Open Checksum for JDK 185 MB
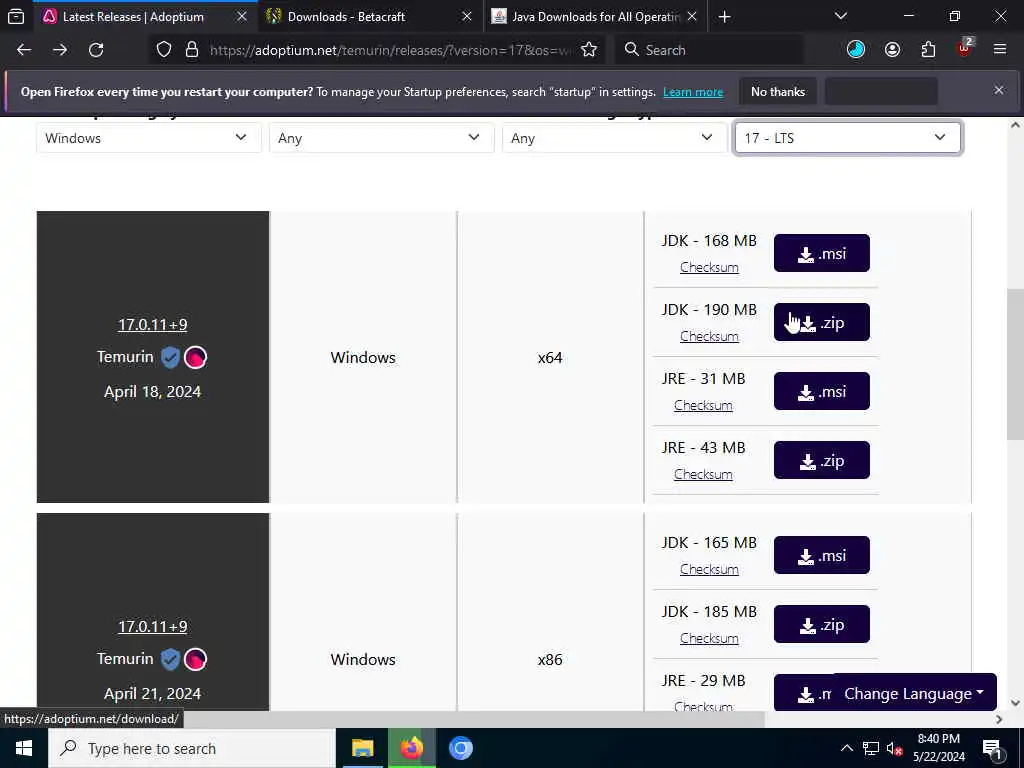This screenshot has width=1024, height=768. pyautogui.click(x=709, y=638)
